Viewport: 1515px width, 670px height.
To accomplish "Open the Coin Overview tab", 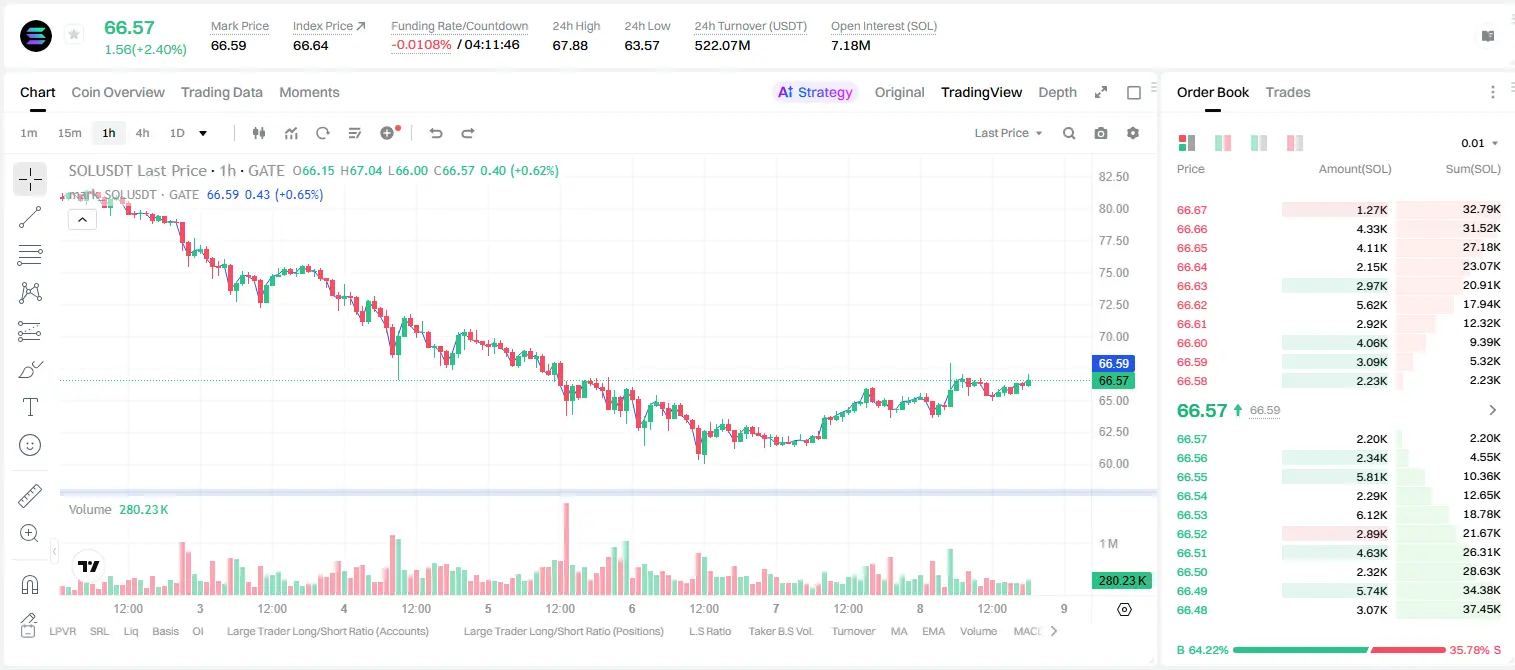I will pos(118,92).
